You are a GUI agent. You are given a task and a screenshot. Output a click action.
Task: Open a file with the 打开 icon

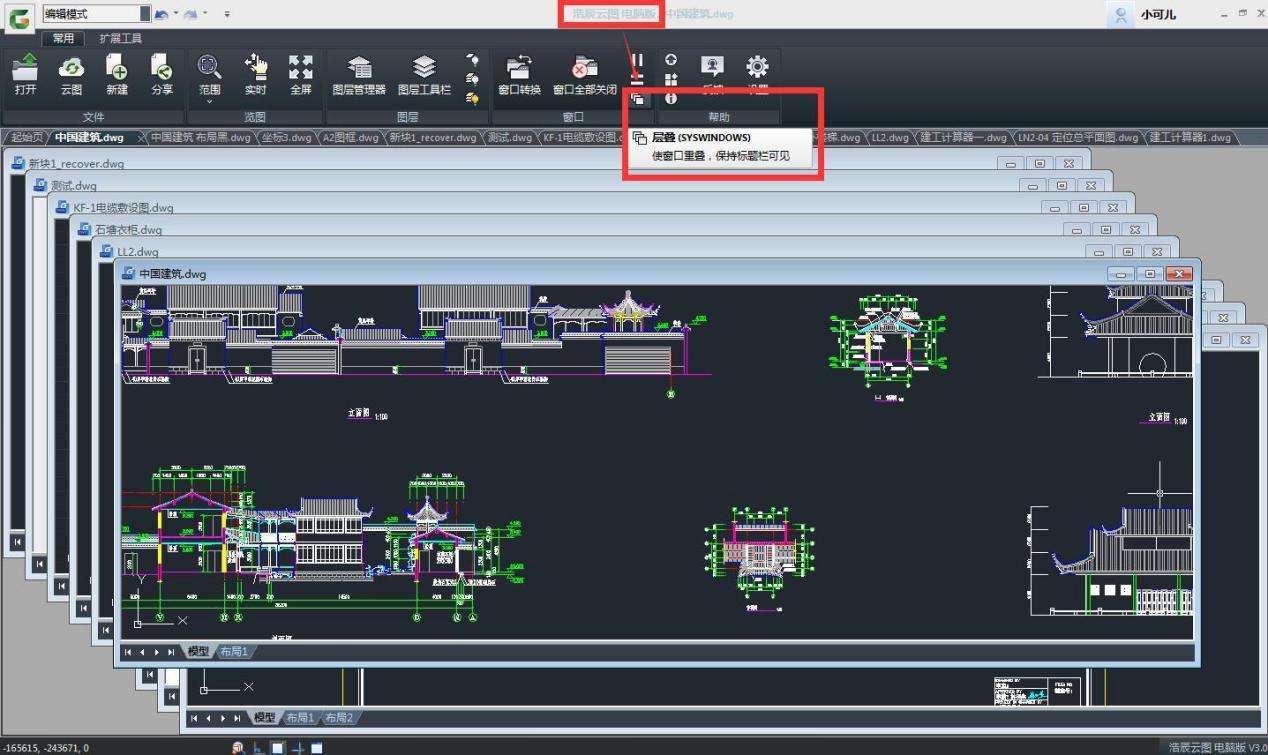coord(26,74)
